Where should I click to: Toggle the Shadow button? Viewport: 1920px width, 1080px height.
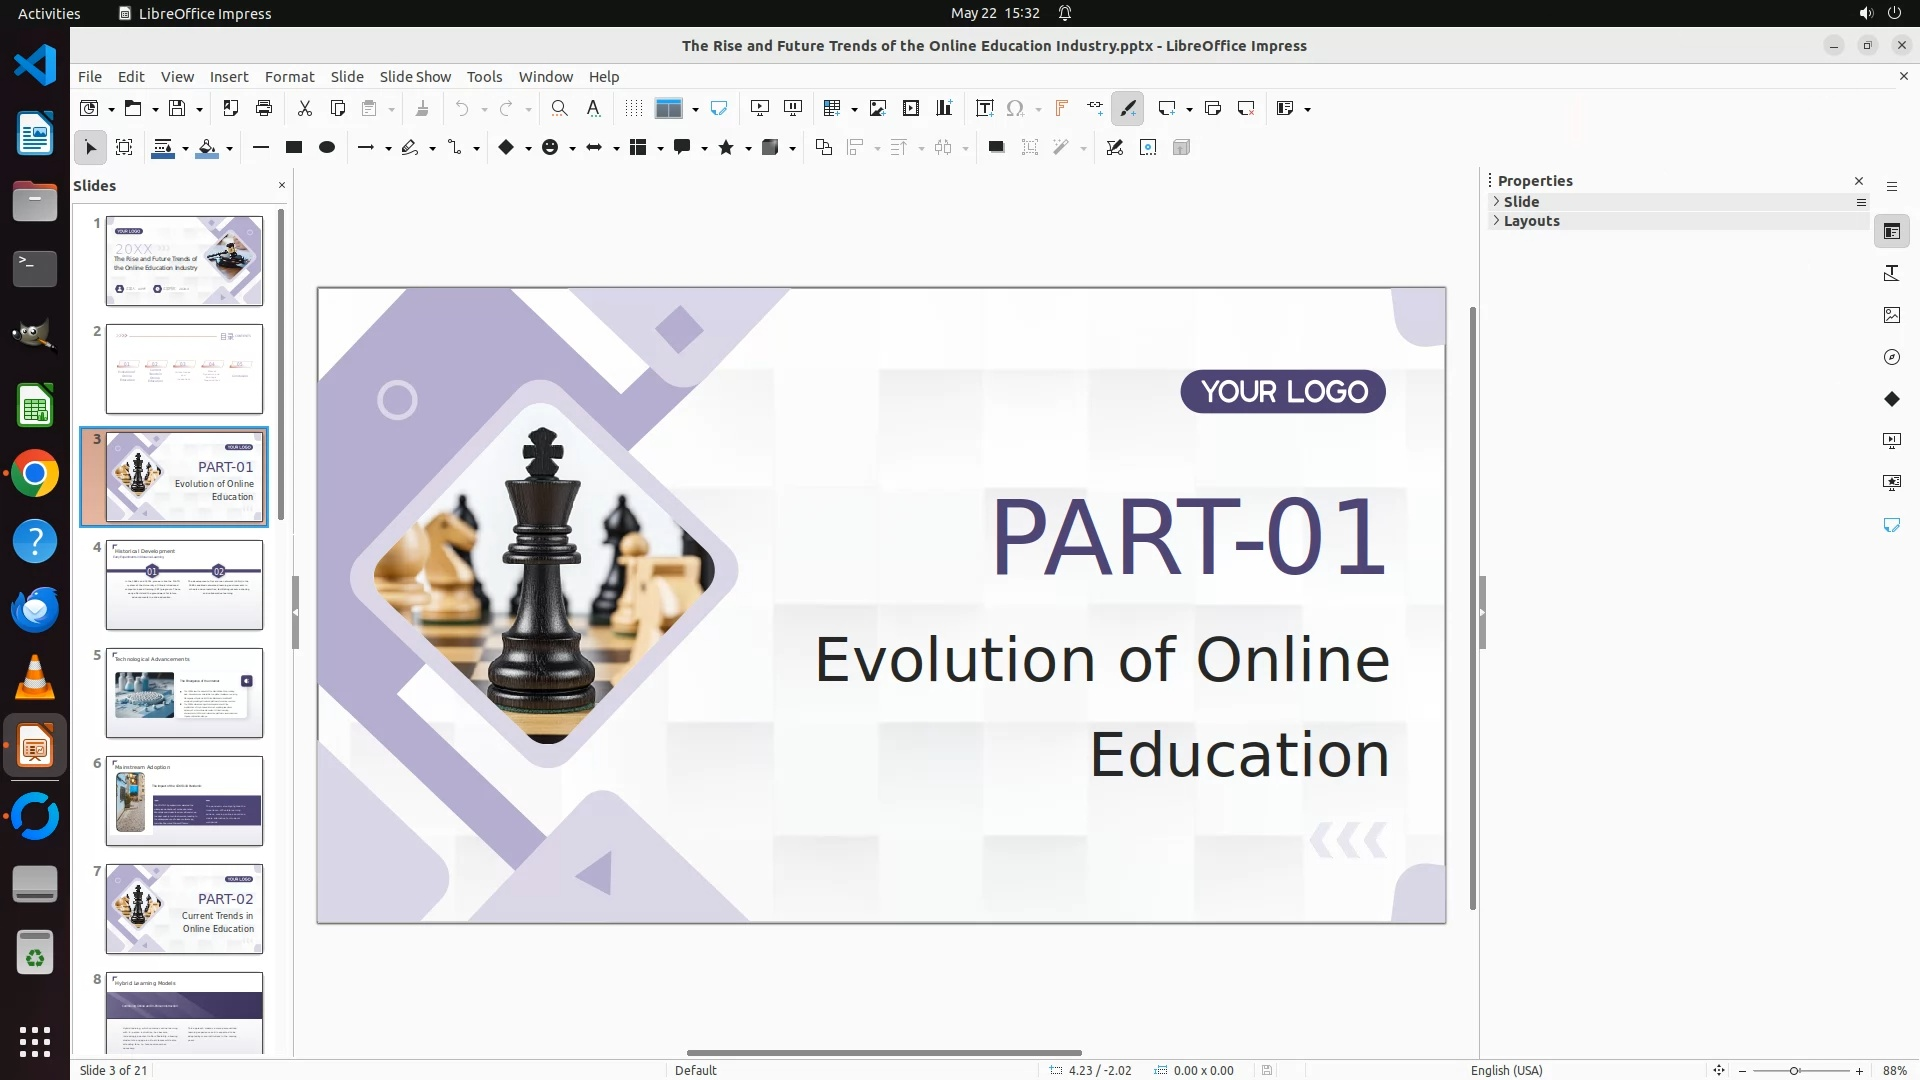pos(996,147)
